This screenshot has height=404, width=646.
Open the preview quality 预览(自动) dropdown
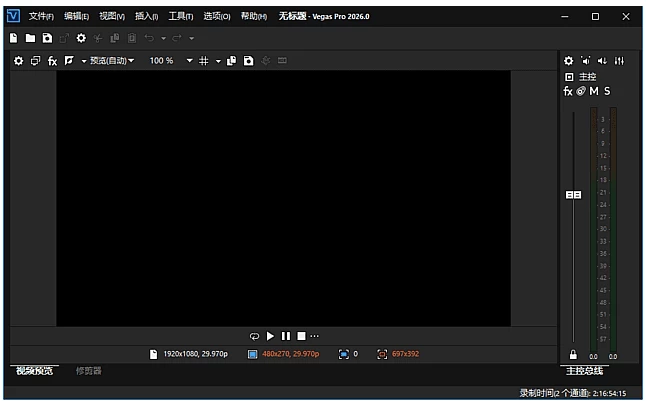(111, 61)
